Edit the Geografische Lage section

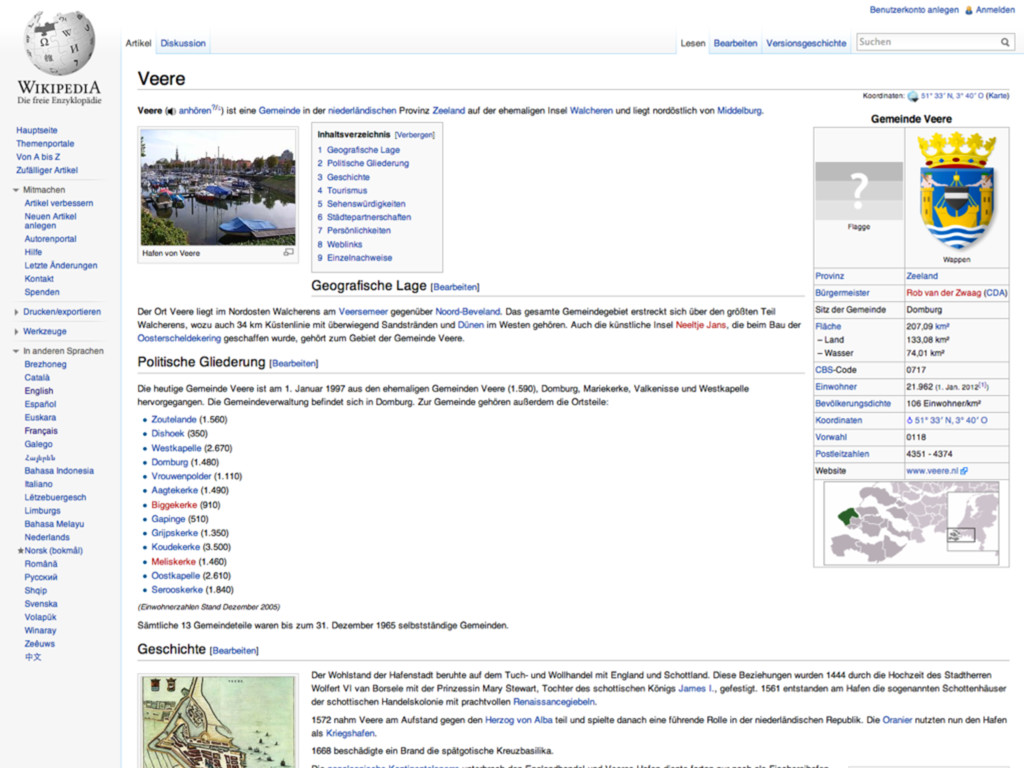coord(455,287)
